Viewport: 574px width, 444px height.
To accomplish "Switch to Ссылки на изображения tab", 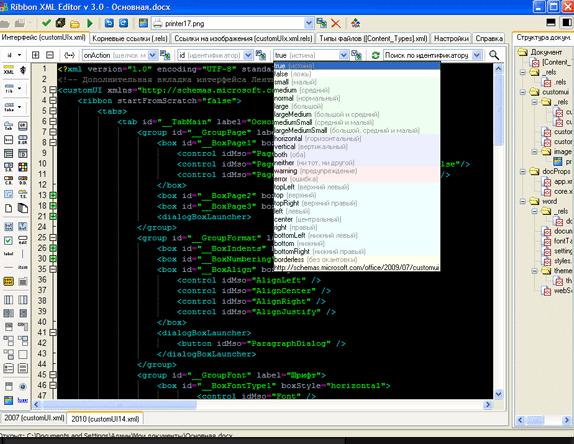I will click(x=243, y=38).
